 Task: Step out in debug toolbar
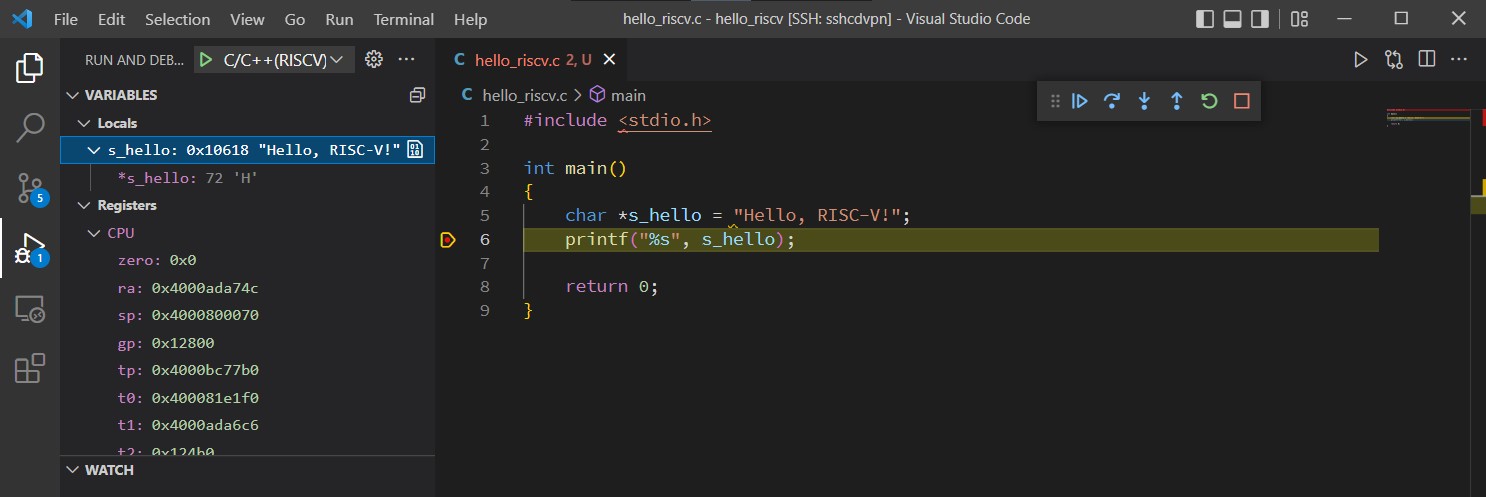click(1176, 101)
